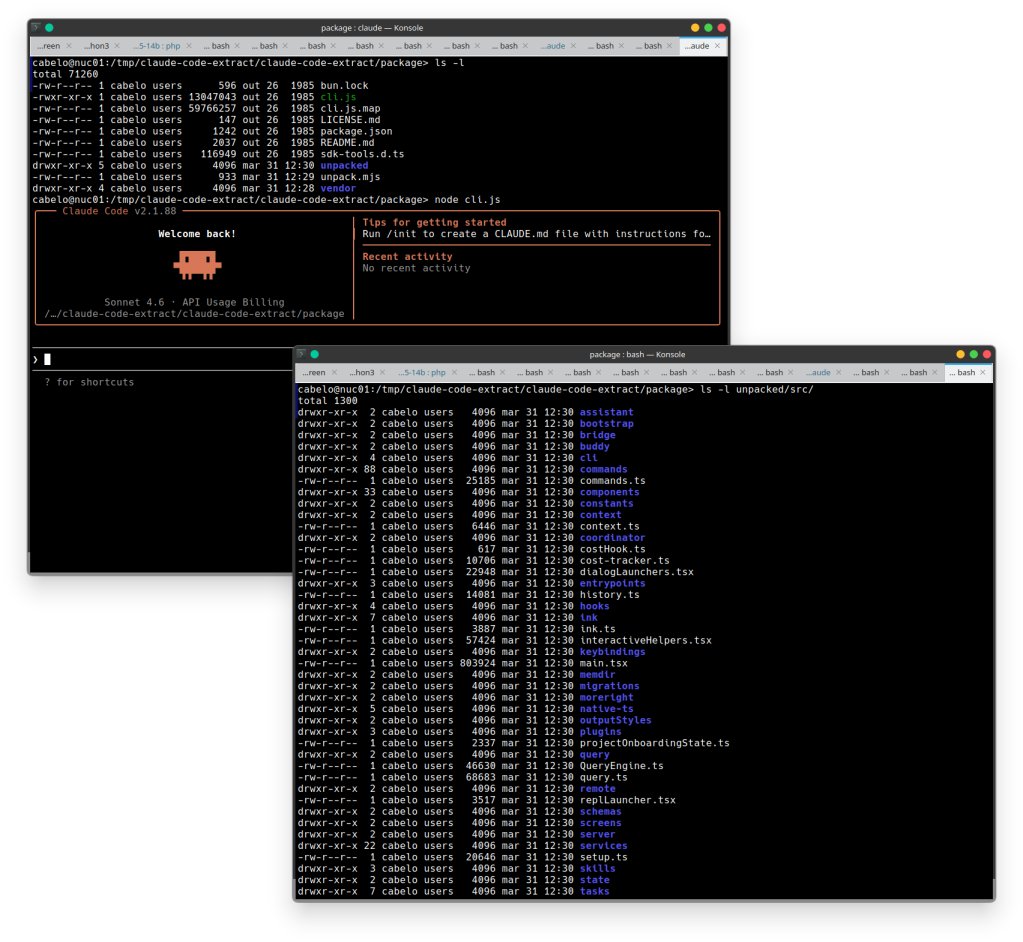Switch to the blue 'aude' tab in the bash window
This screenshot has width=1023, height=942.
[x=819, y=372]
